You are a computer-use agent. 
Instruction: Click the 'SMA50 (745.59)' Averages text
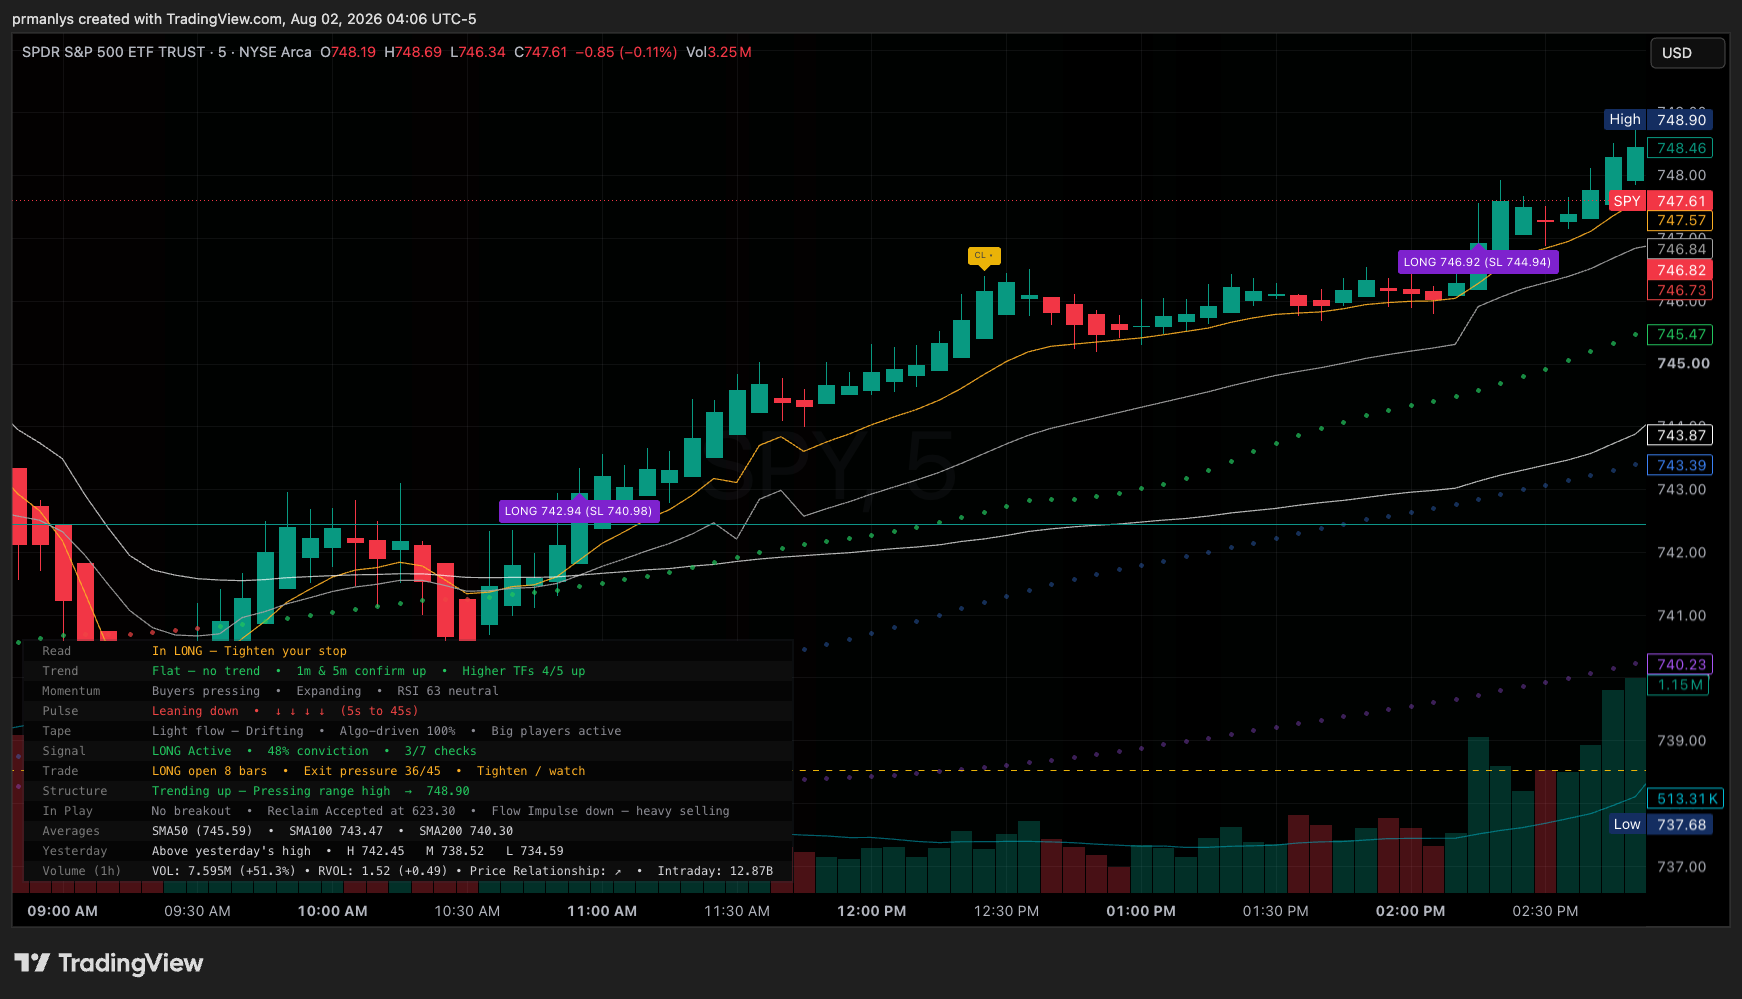coord(202,831)
